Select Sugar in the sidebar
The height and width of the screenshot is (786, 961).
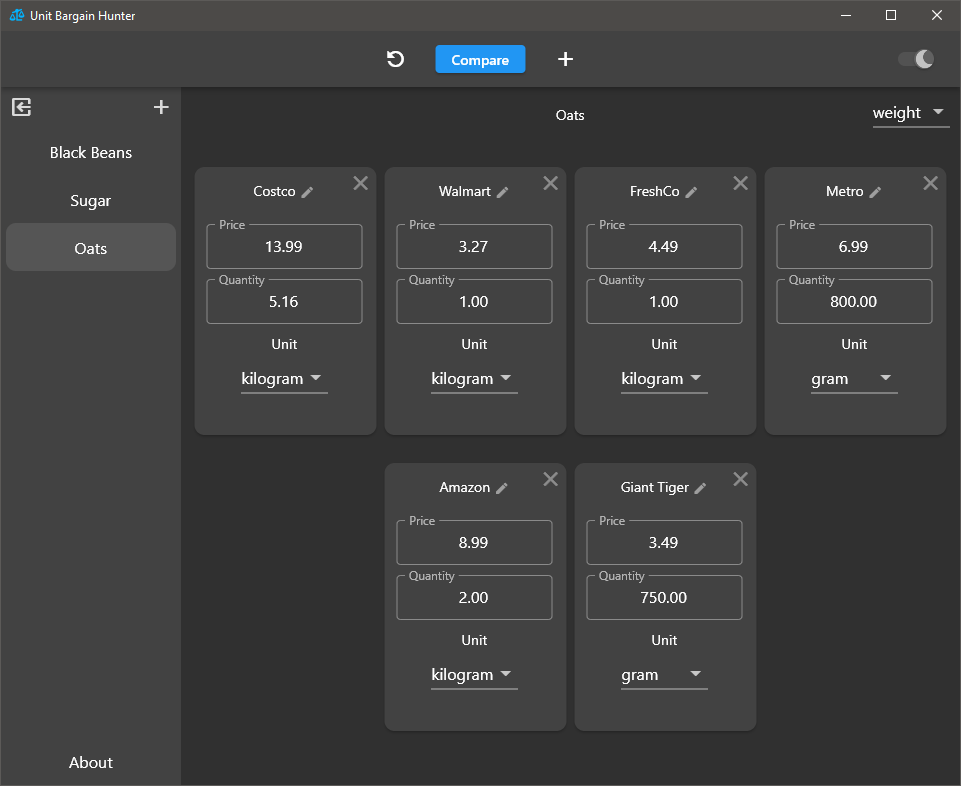click(91, 200)
